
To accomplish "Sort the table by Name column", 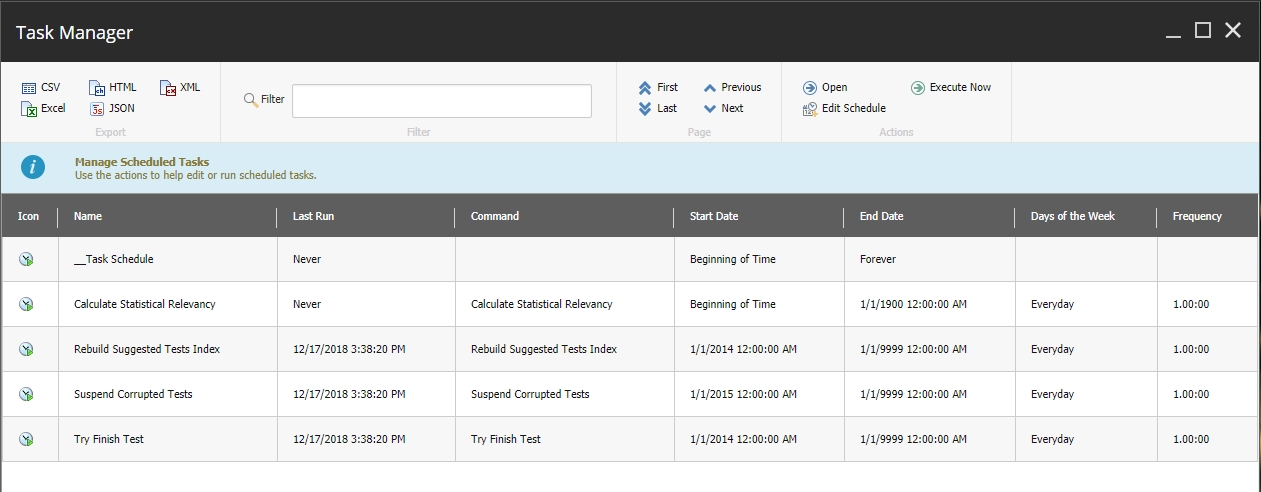I will (x=88, y=216).
